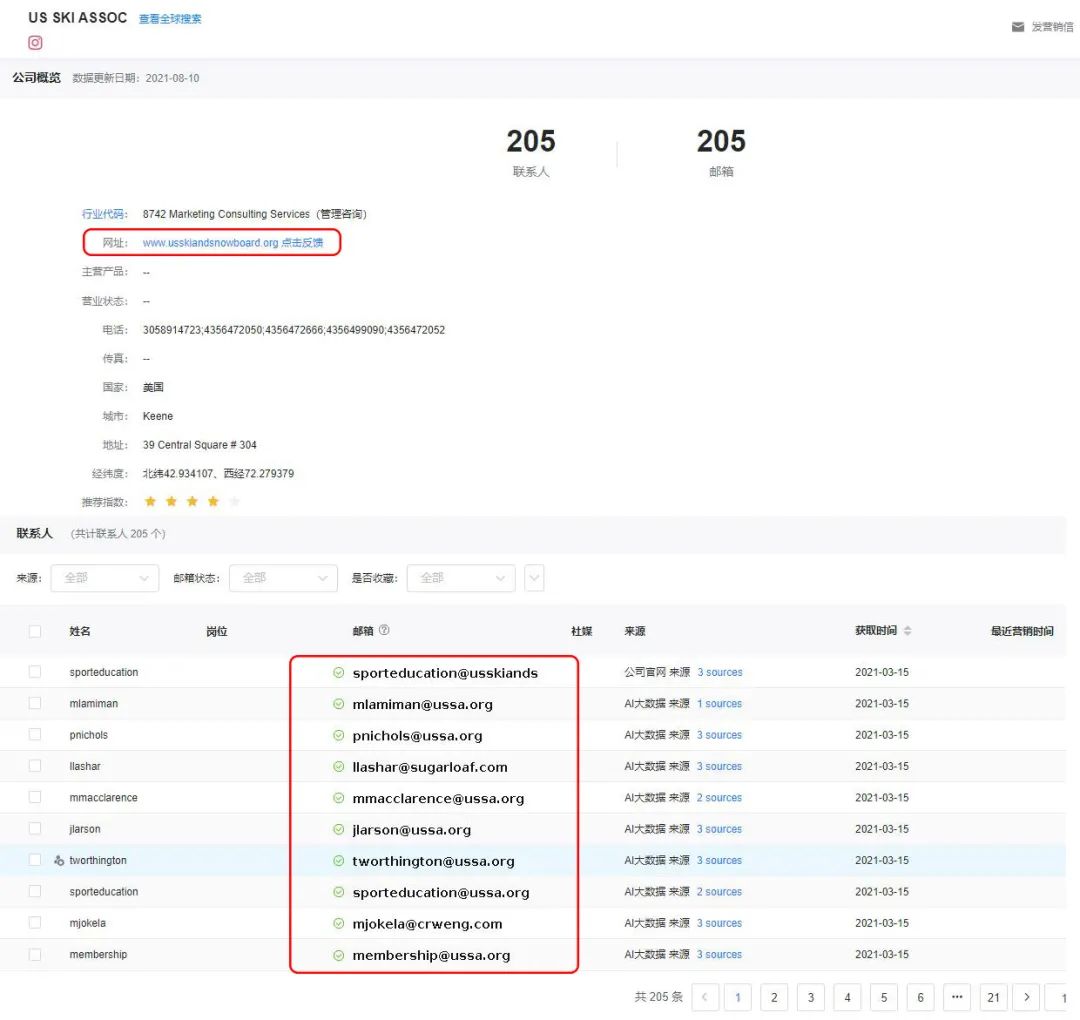Go to next page arrow in pagination
This screenshot has width=1080, height=1020.
tap(1026, 997)
